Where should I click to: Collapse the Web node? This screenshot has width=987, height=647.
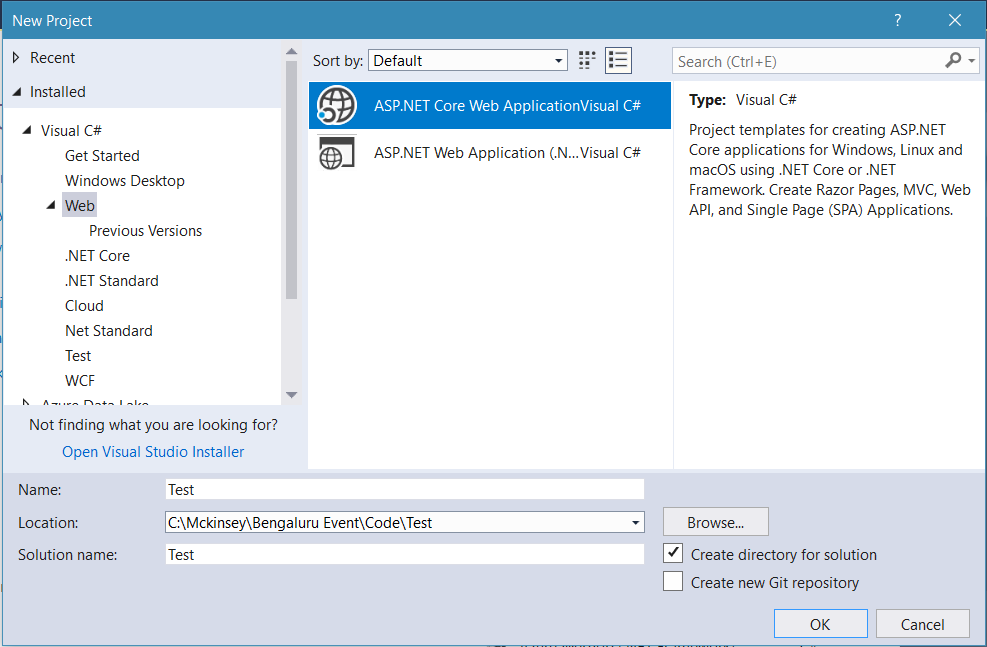pos(51,205)
